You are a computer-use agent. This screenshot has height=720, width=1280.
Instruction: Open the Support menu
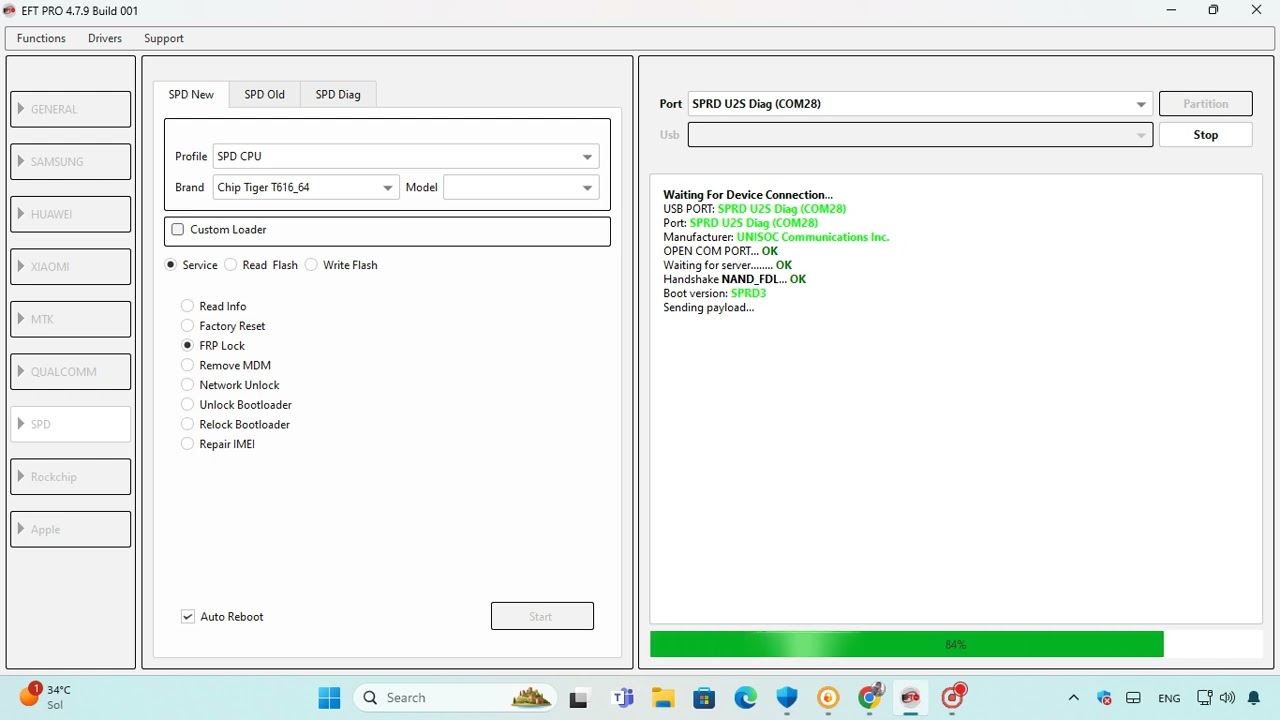pyautogui.click(x=164, y=38)
